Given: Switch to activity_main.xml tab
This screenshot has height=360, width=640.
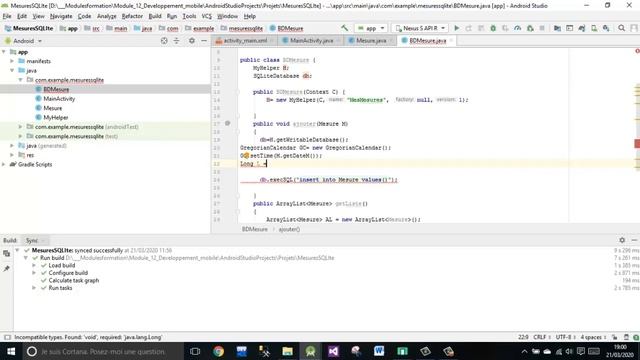Looking at the screenshot, I should (244, 40).
